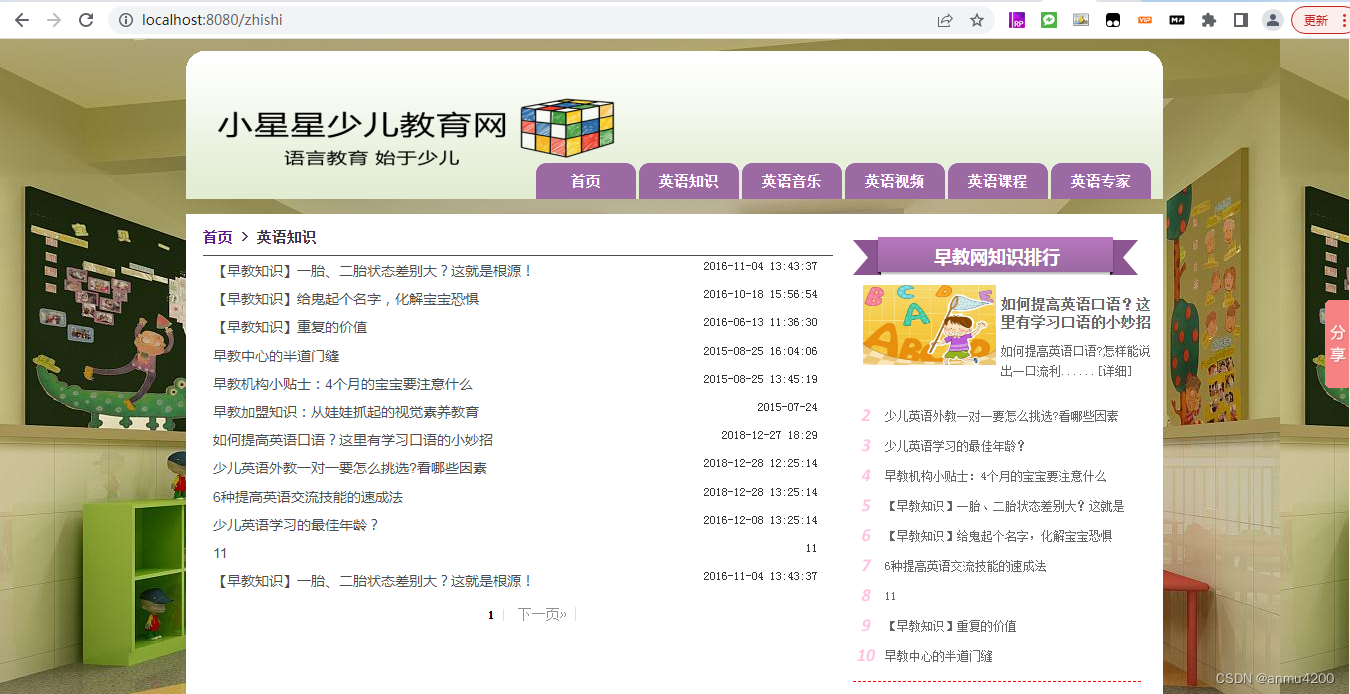
Task: Open 【早教知识】重复的价值 article in main list
Action: coord(290,327)
